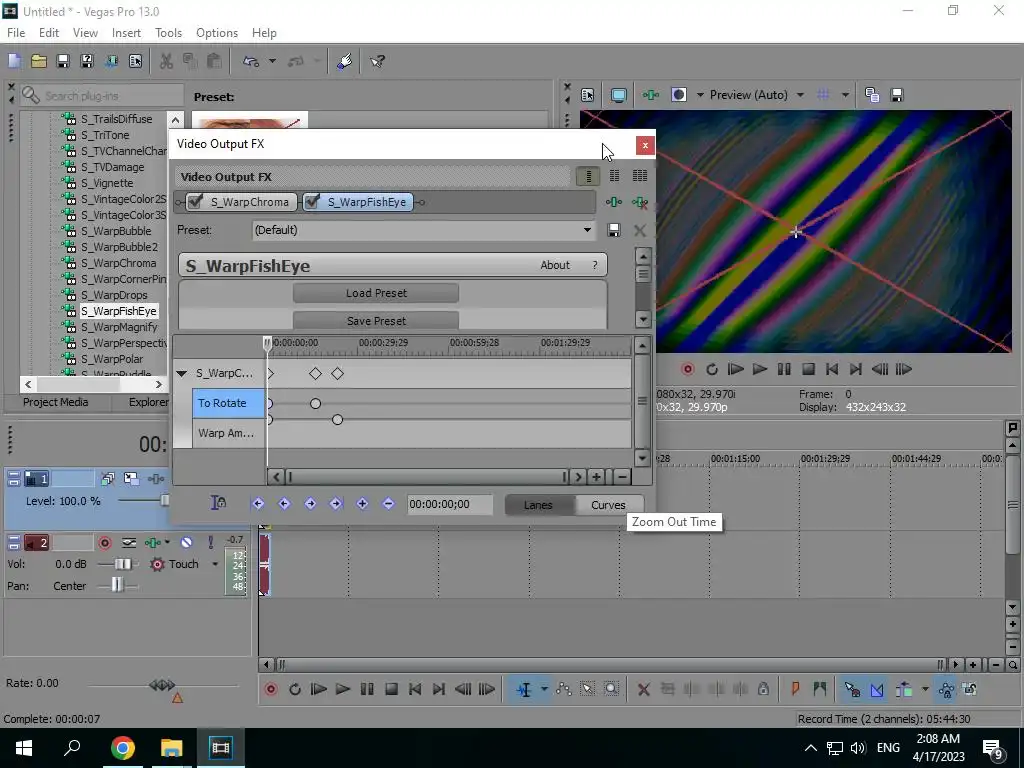Image resolution: width=1024 pixels, height=768 pixels.
Task: Open Google Chrome from the taskbar
Action: (122, 748)
